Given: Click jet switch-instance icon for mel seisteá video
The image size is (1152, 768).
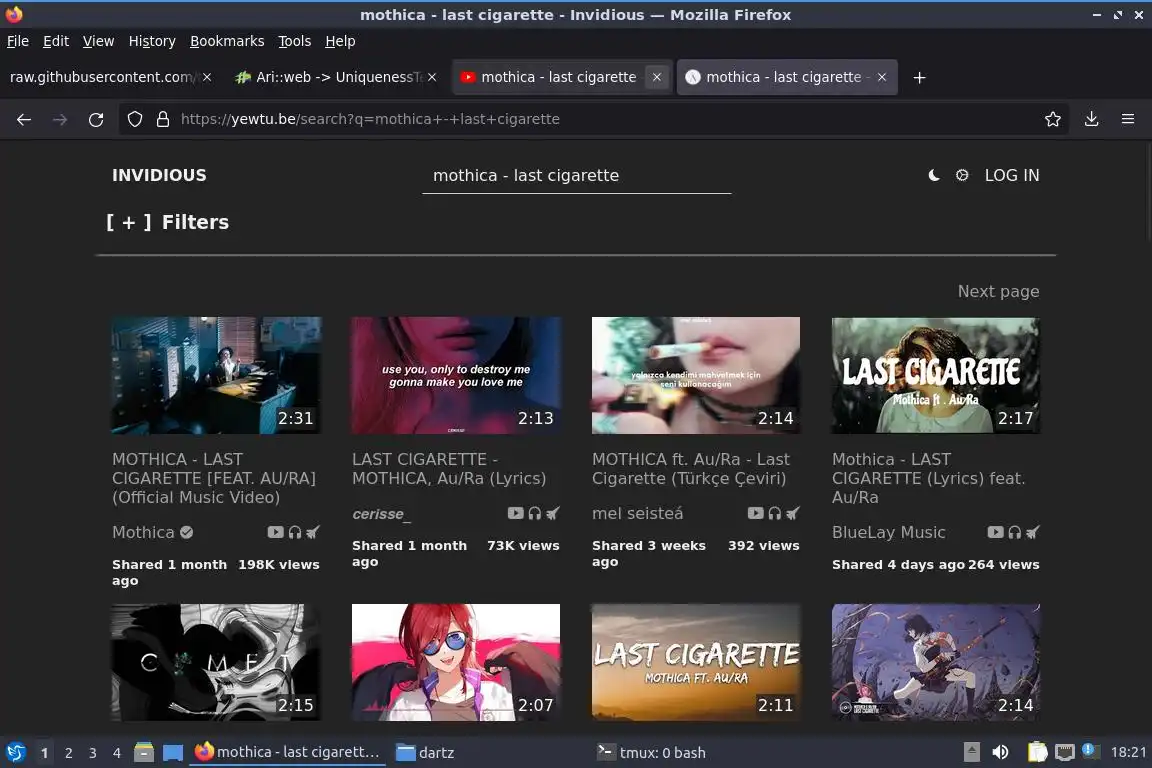Looking at the screenshot, I should point(793,513).
